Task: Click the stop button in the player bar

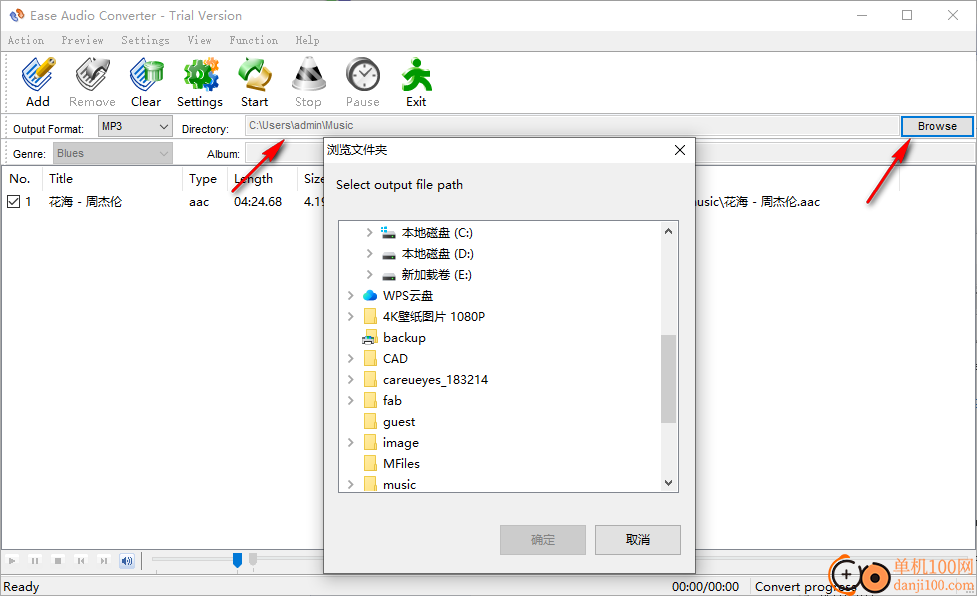Action: point(58,561)
